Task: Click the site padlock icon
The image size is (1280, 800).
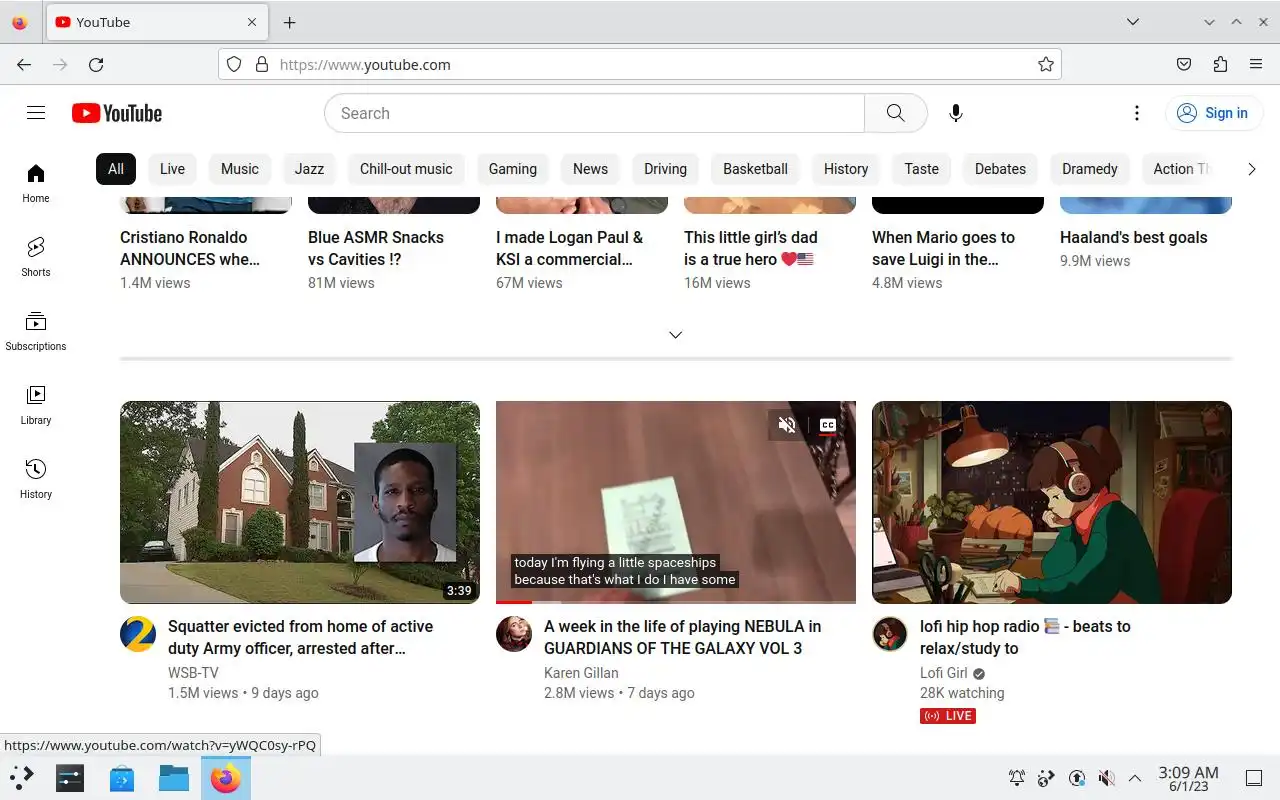Action: 262,64
